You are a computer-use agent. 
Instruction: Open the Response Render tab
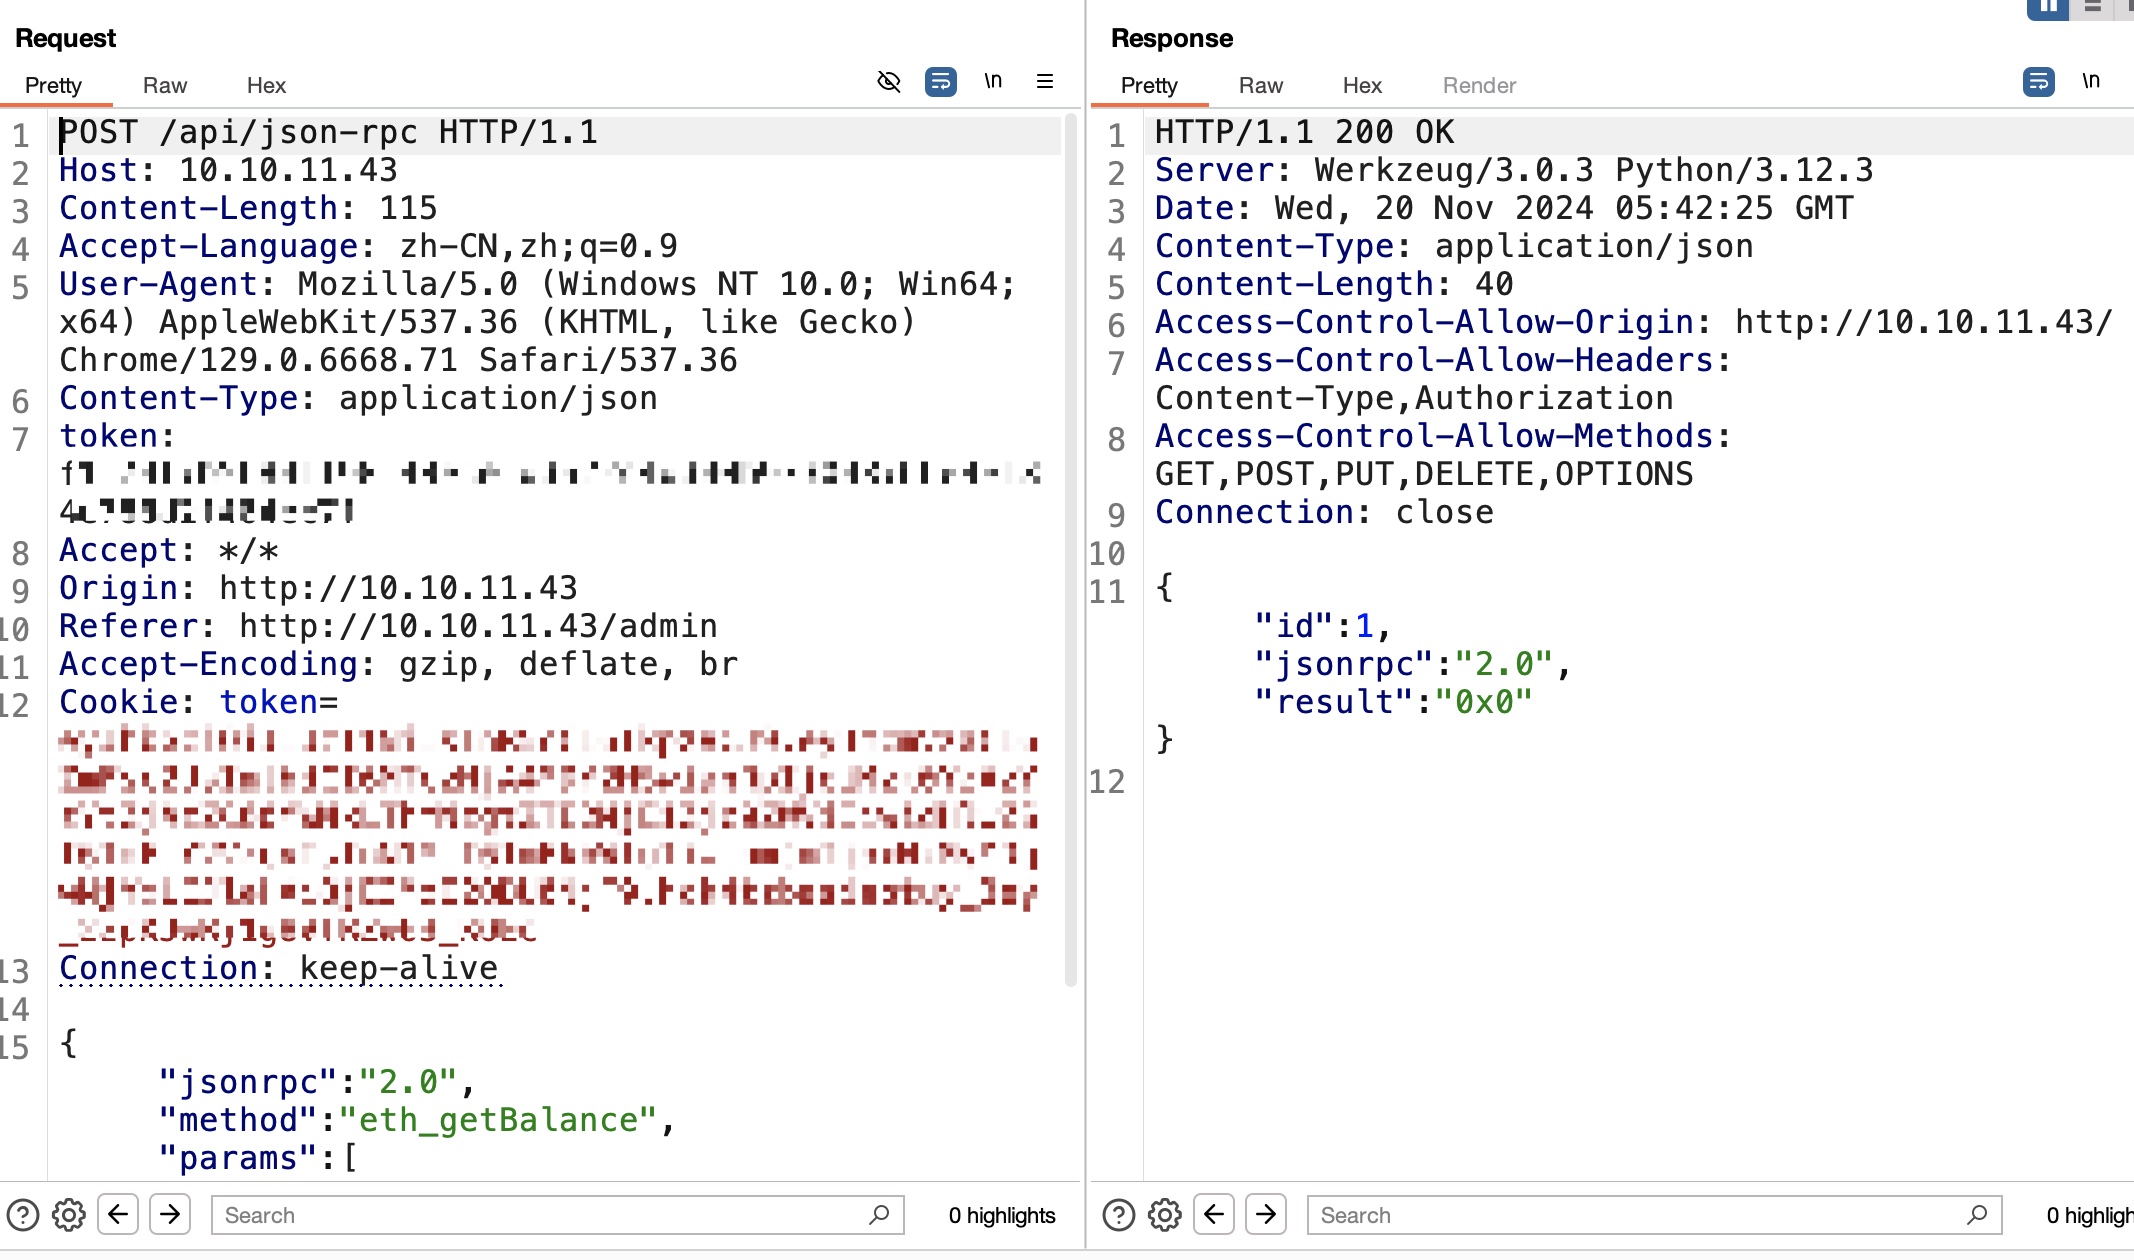1479,86
